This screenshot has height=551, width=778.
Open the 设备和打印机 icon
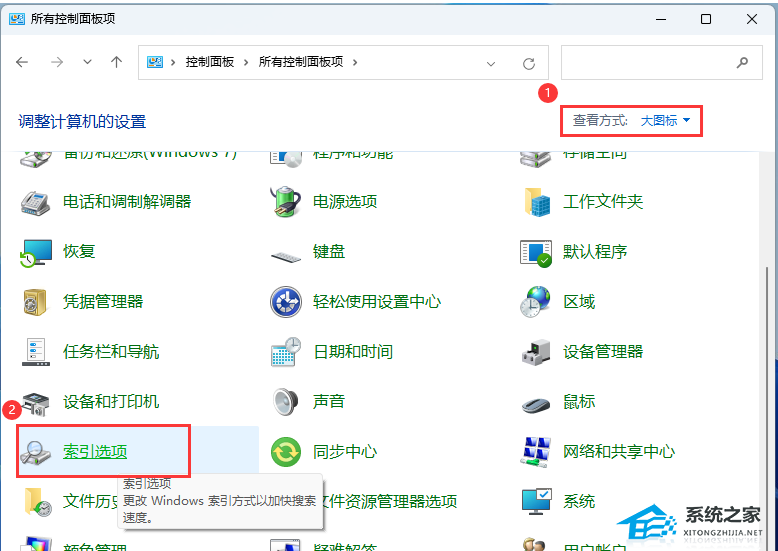pyautogui.click(x=36, y=401)
